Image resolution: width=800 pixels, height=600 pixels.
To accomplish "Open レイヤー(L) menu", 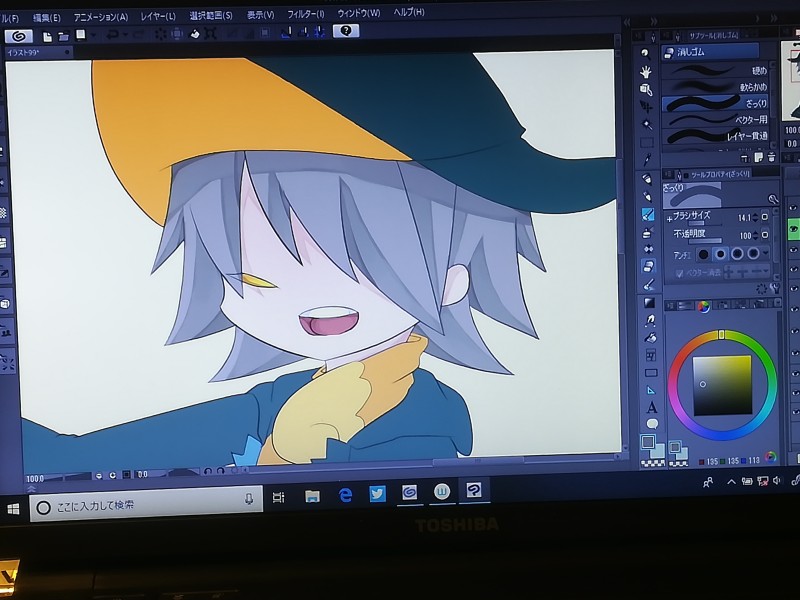I will [x=158, y=16].
